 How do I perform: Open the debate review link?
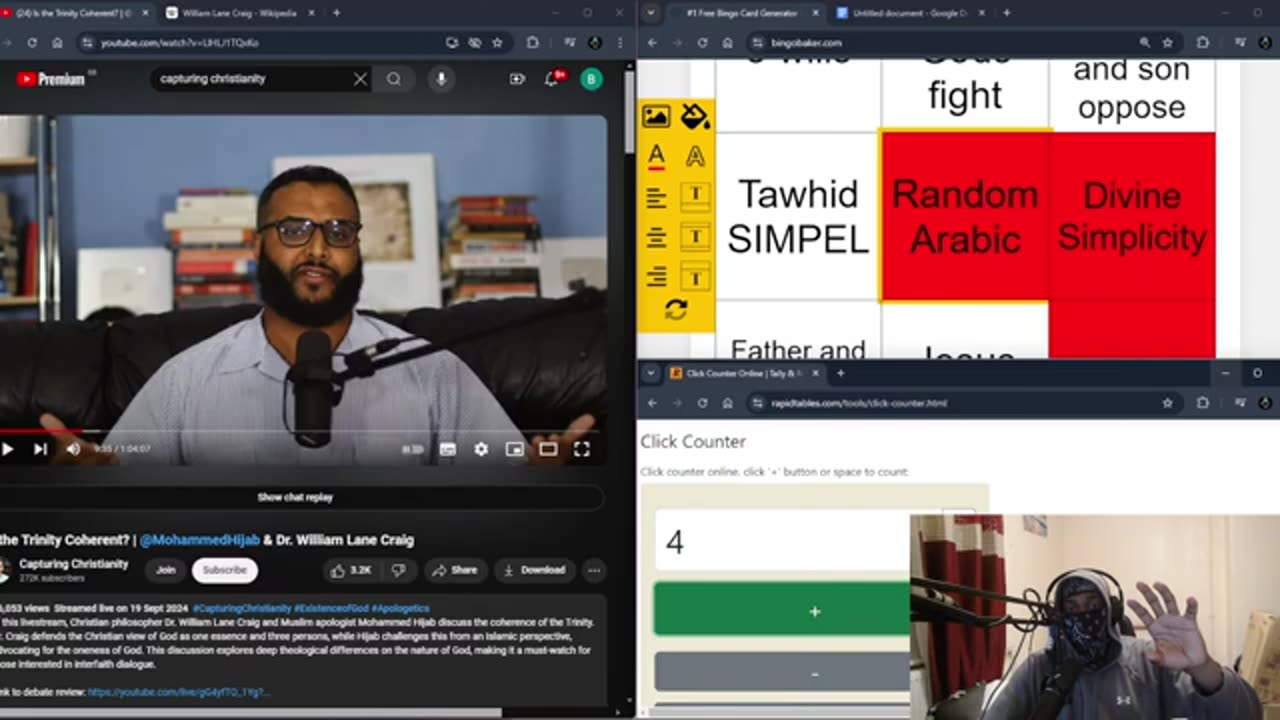click(x=179, y=692)
